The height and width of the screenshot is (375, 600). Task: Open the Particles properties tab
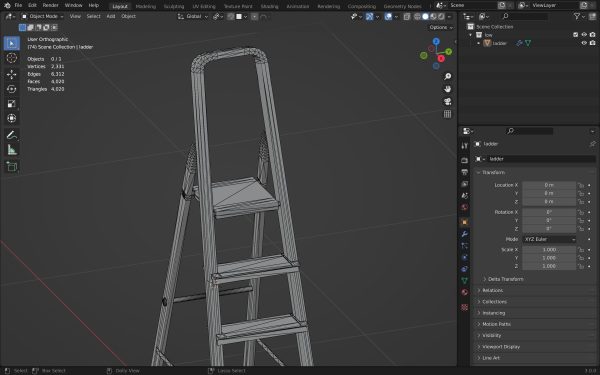(465, 246)
